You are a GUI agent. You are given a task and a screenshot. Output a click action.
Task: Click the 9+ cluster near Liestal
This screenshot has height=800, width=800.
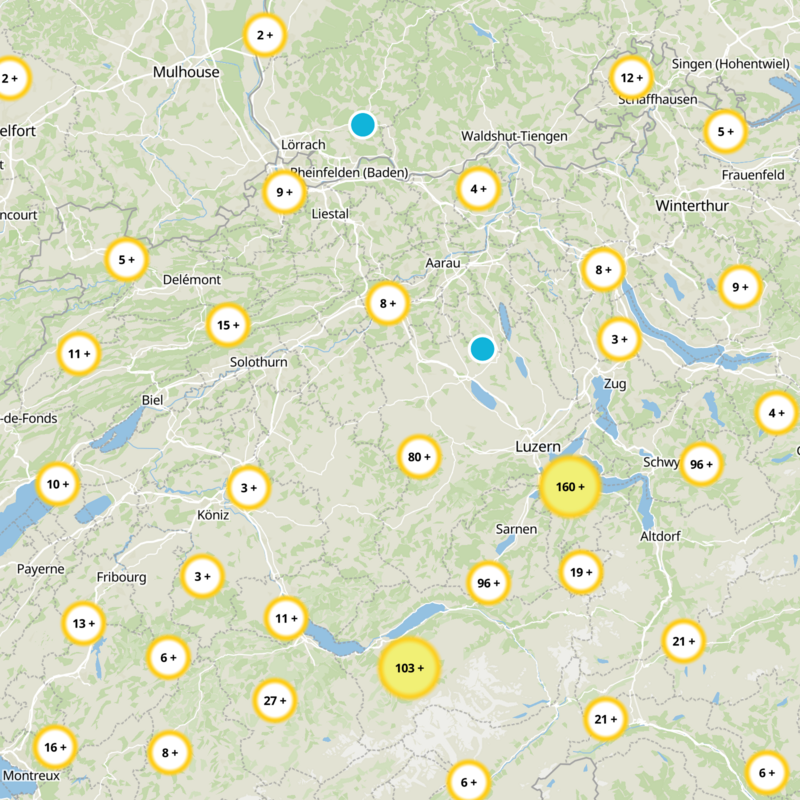point(285,192)
